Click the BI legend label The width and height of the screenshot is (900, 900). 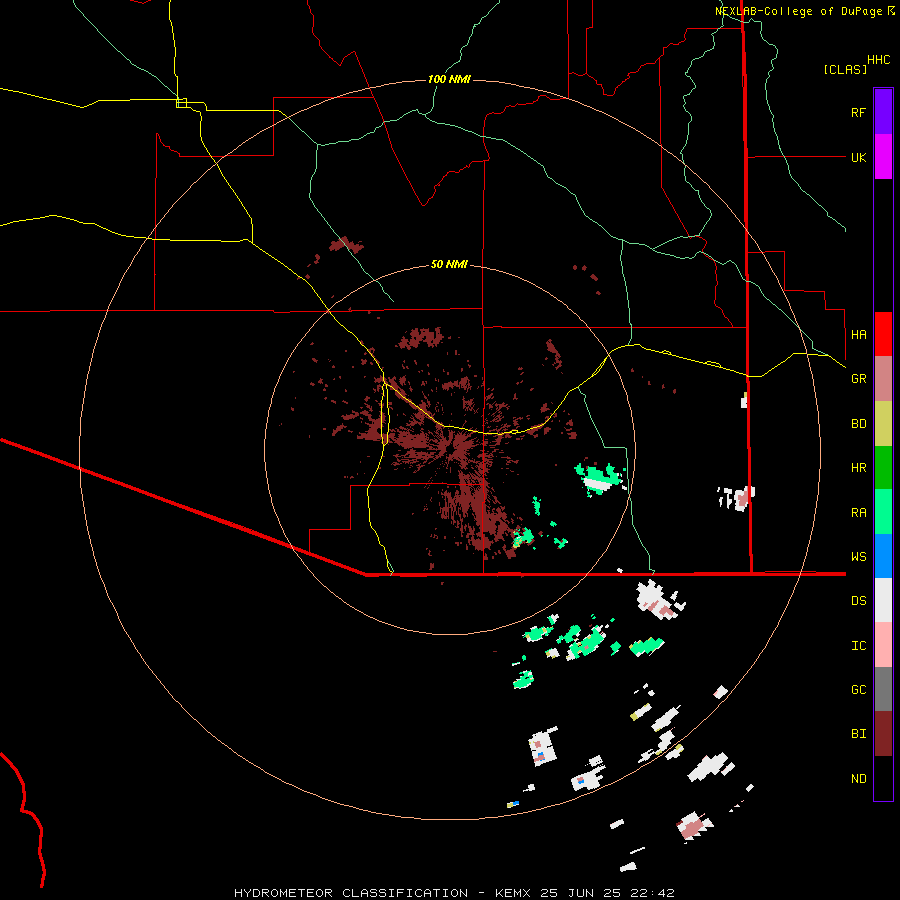click(858, 734)
